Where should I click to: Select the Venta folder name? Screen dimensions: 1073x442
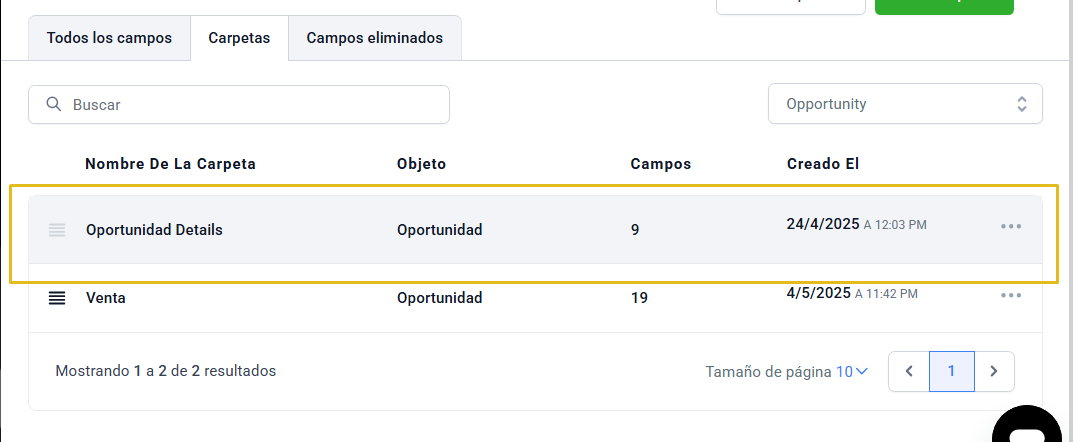(x=105, y=298)
